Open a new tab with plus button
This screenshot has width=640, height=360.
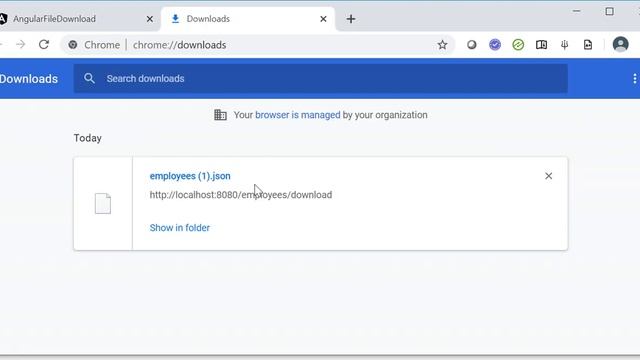[351, 19]
